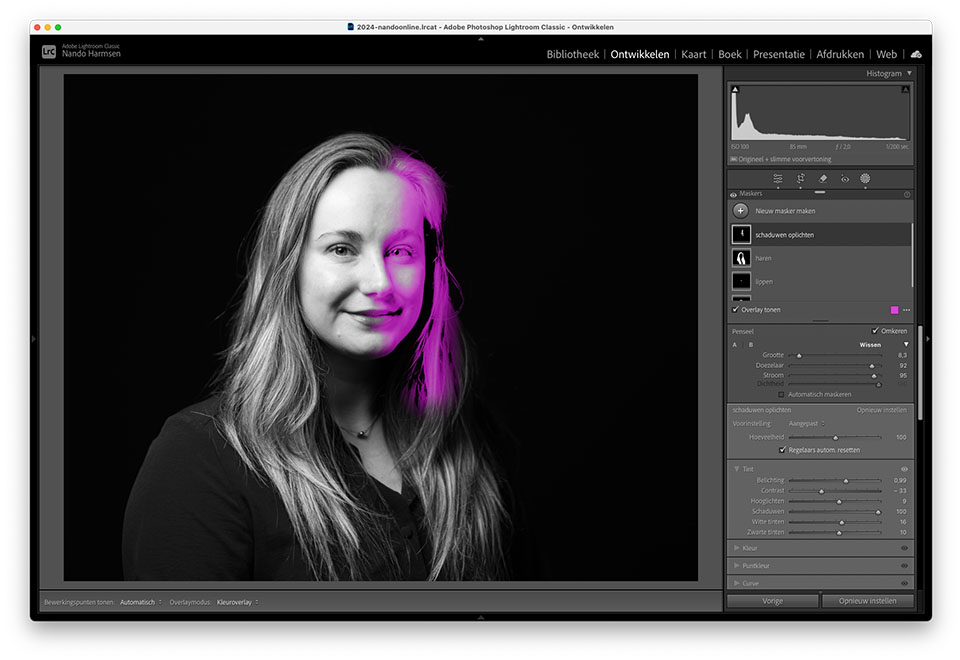Viewport: 960px width, 660px height.
Task: Switch to the Bibliotheek module
Action: 572,54
